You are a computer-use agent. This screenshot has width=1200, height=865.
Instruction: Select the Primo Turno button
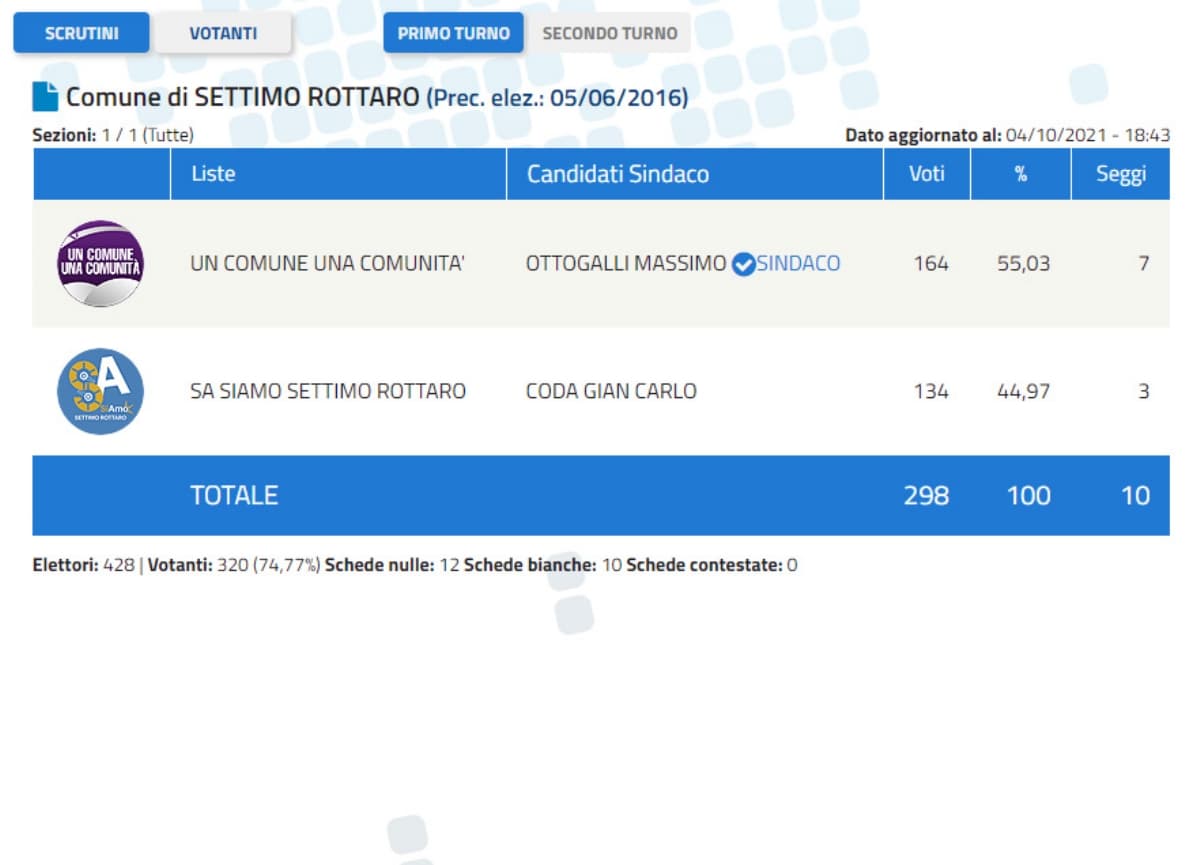453,33
